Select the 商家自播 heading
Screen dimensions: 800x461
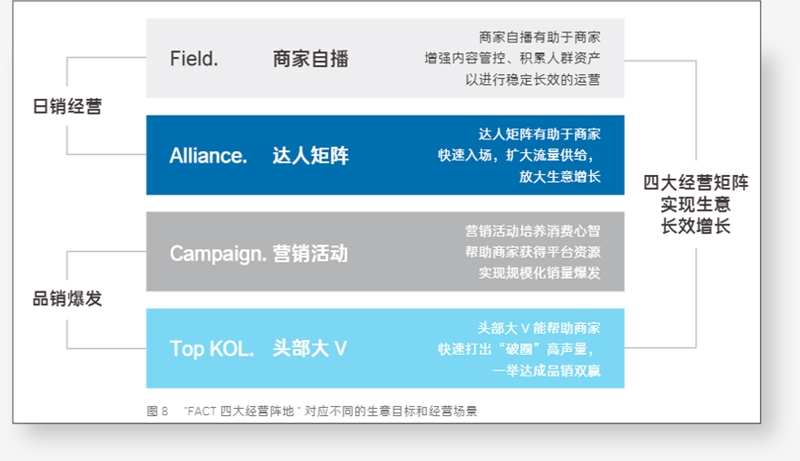(310, 59)
